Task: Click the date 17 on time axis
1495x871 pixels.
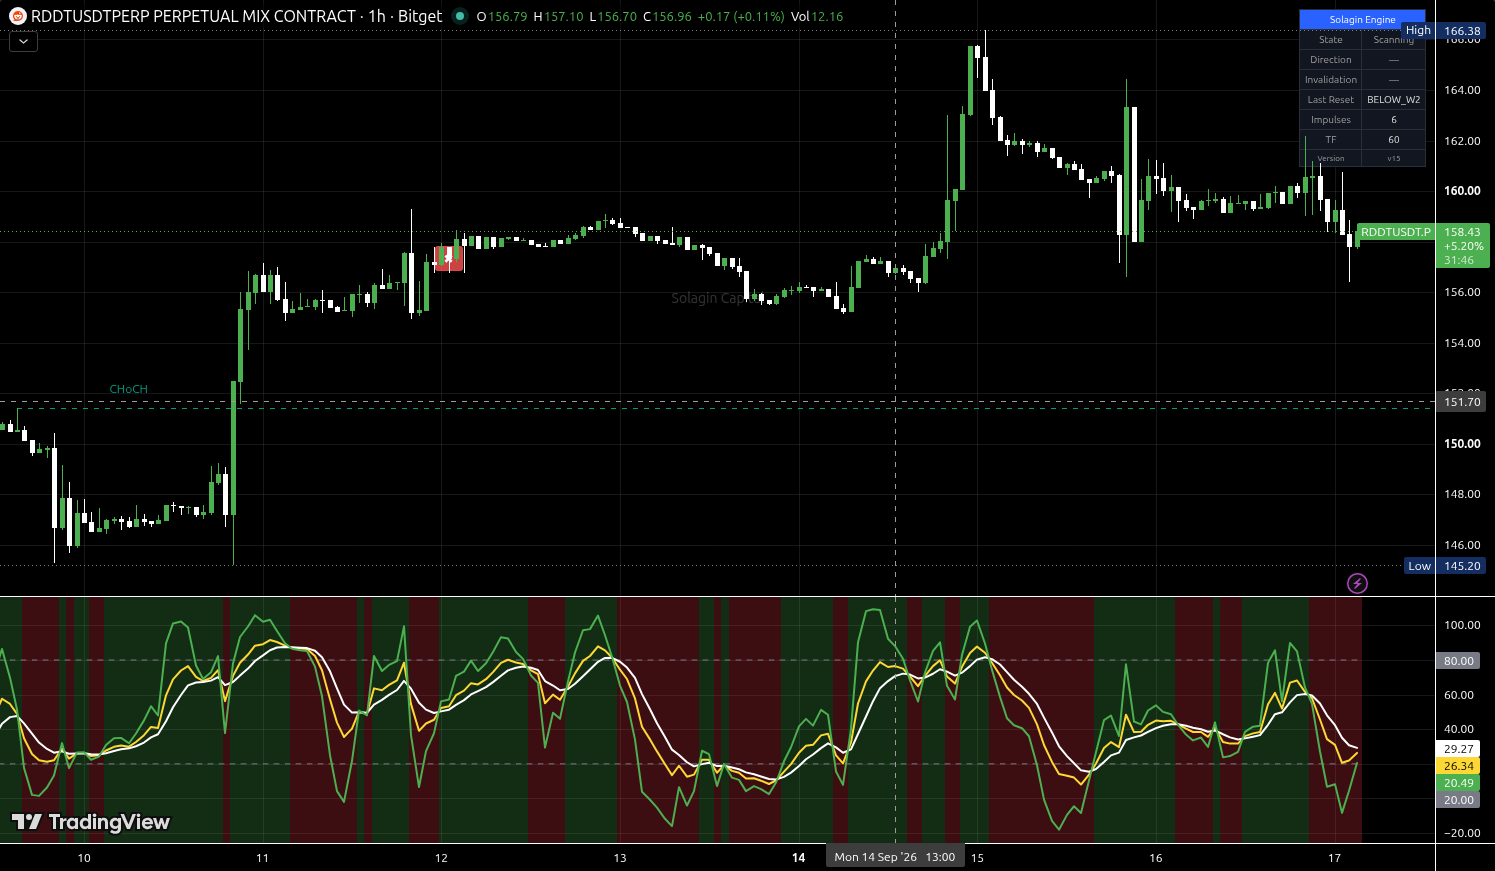Action: pos(1334,858)
